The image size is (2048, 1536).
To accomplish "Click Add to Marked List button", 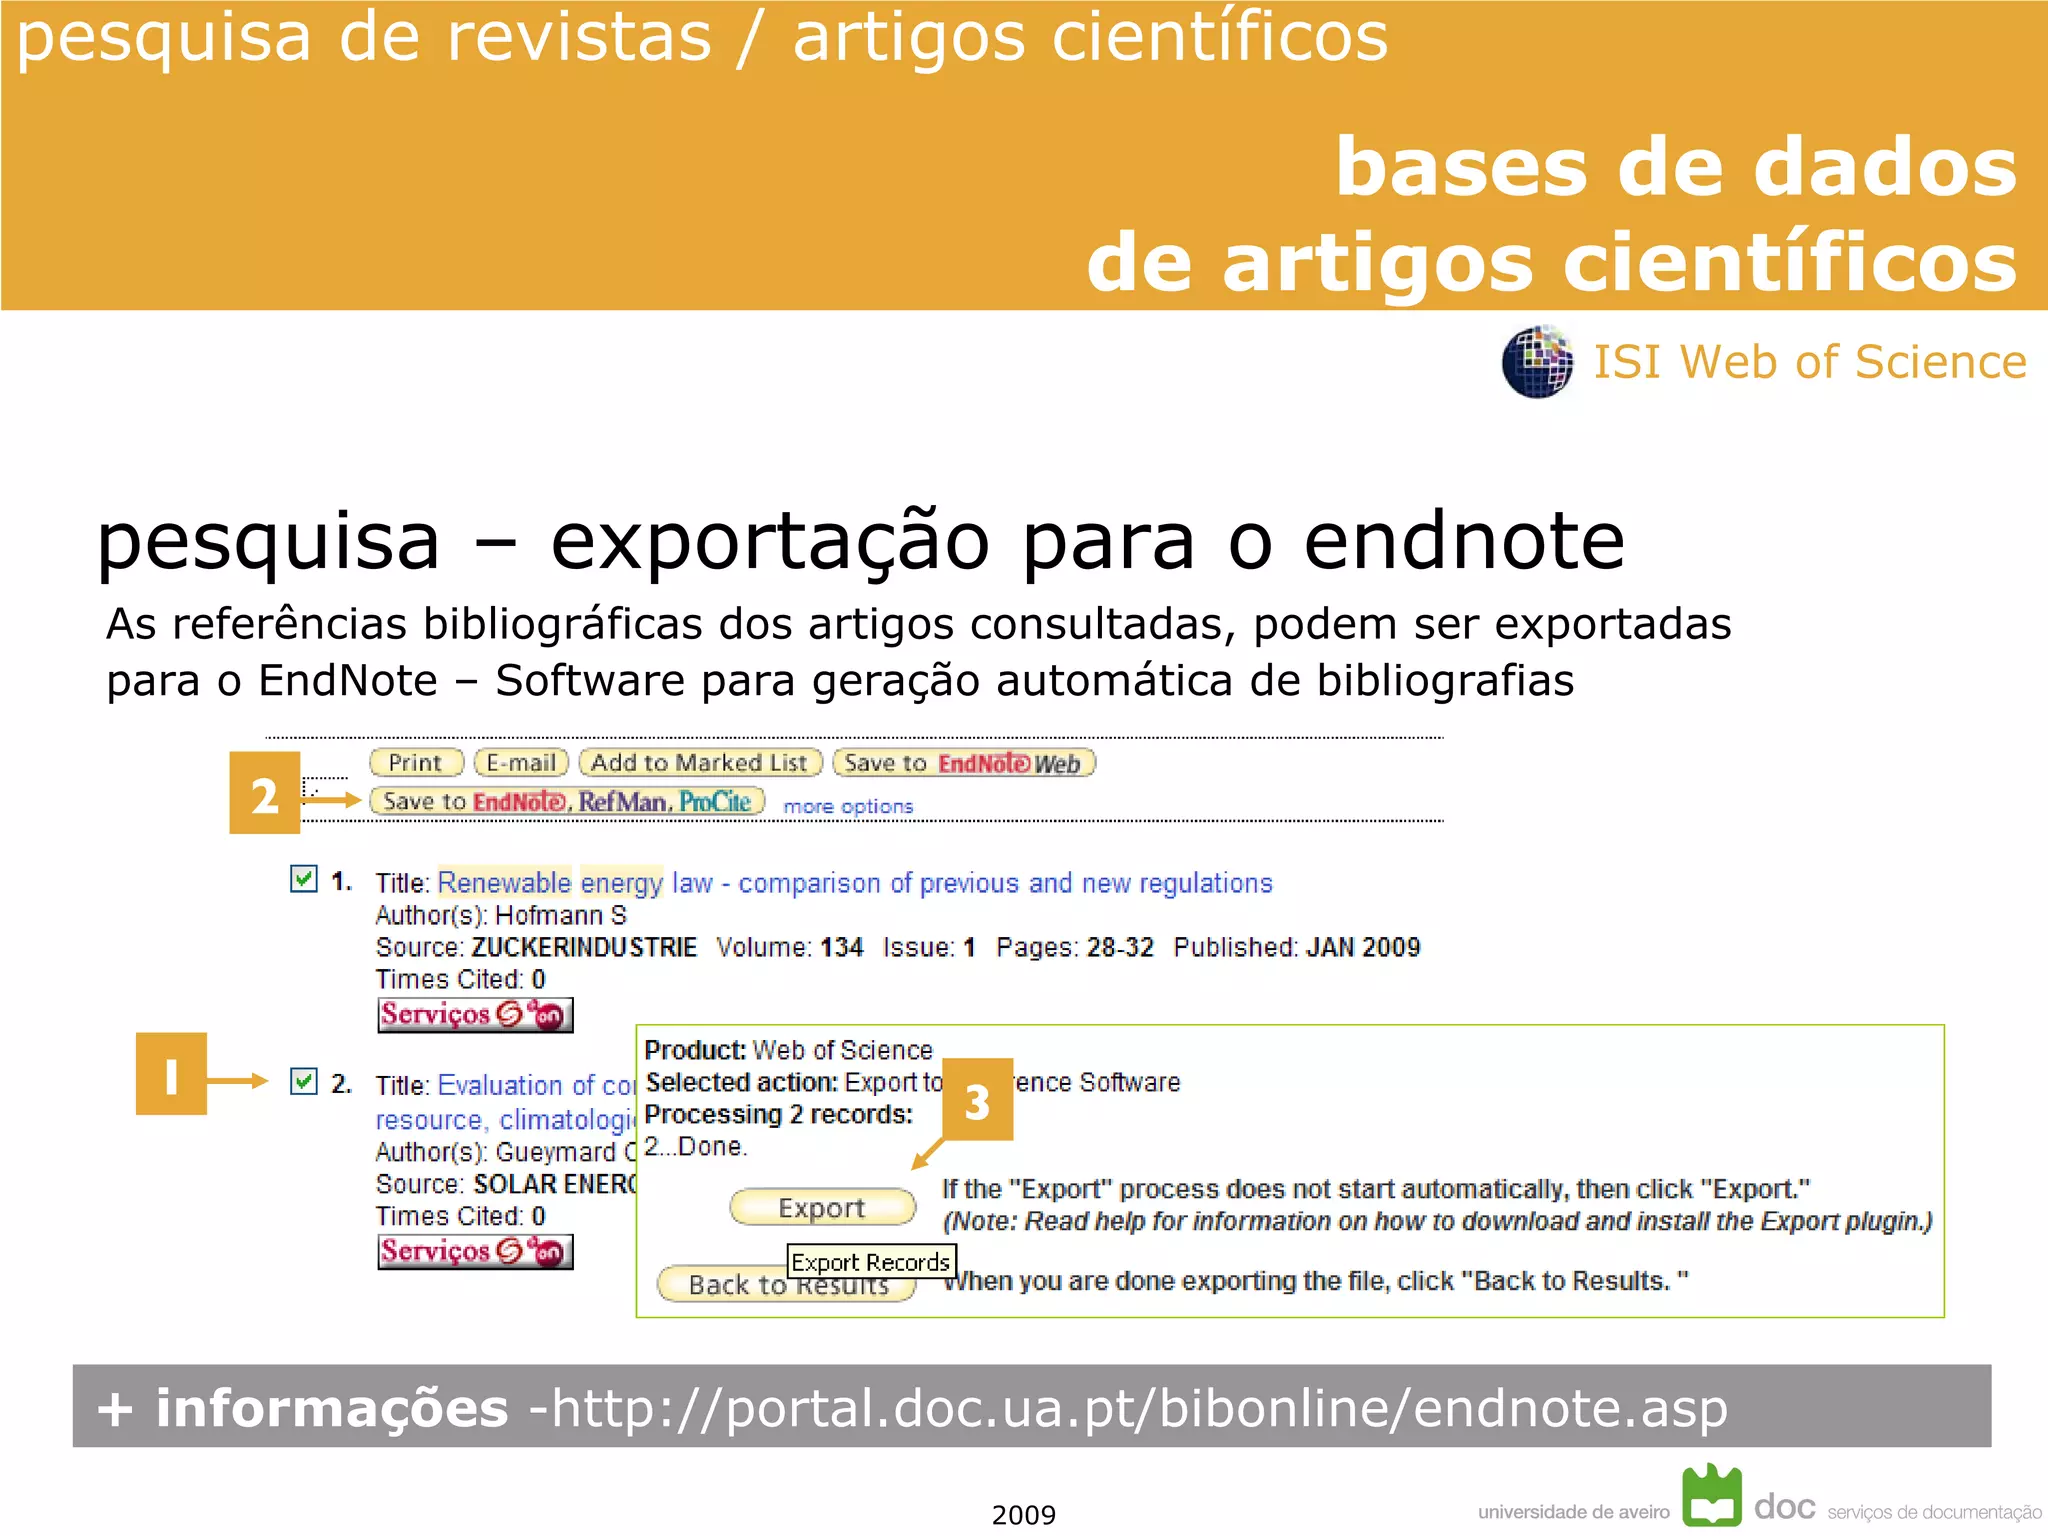I will point(700,763).
